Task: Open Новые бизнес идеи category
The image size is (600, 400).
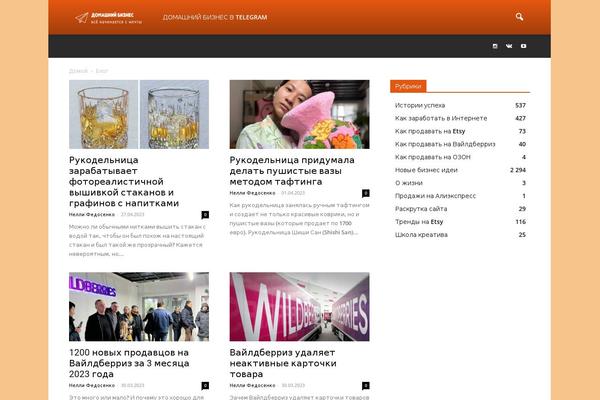Action: click(x=426, y=170)
